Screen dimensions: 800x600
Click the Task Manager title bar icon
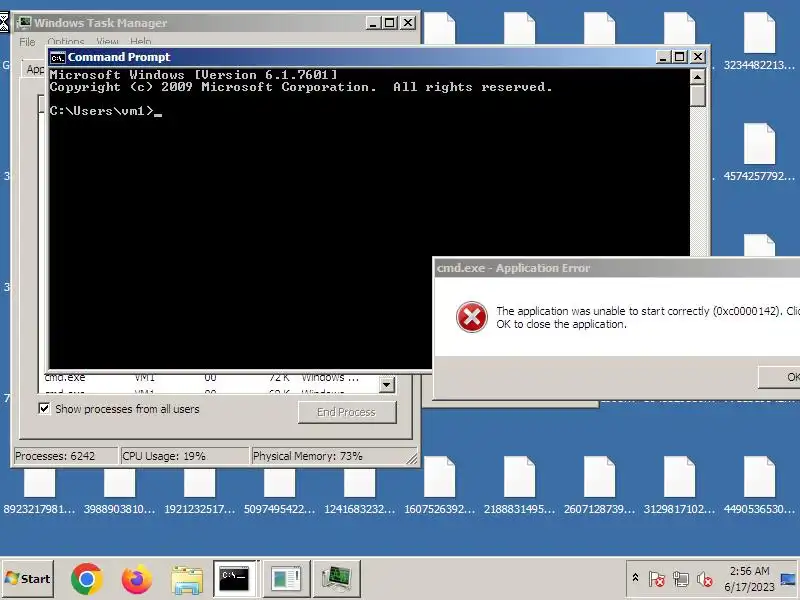(x=24, y=23)
